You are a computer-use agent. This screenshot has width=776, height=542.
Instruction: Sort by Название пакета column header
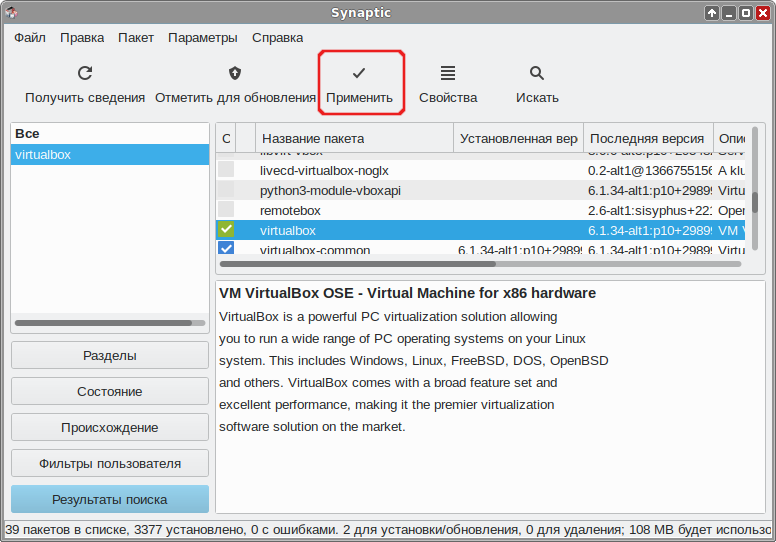click(x=354, y=139)
